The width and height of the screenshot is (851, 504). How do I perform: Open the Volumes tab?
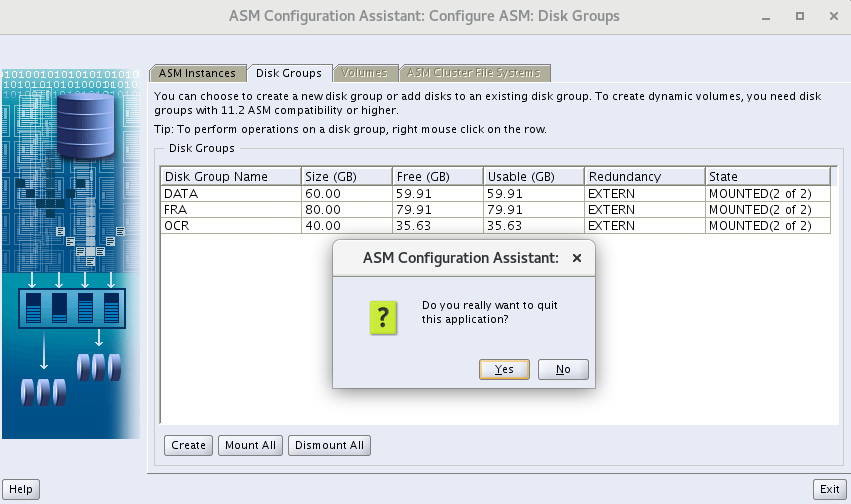click(364, 73)
